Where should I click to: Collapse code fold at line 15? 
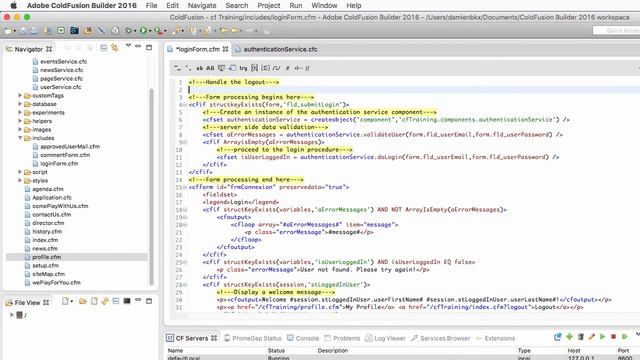coord(185,187)
